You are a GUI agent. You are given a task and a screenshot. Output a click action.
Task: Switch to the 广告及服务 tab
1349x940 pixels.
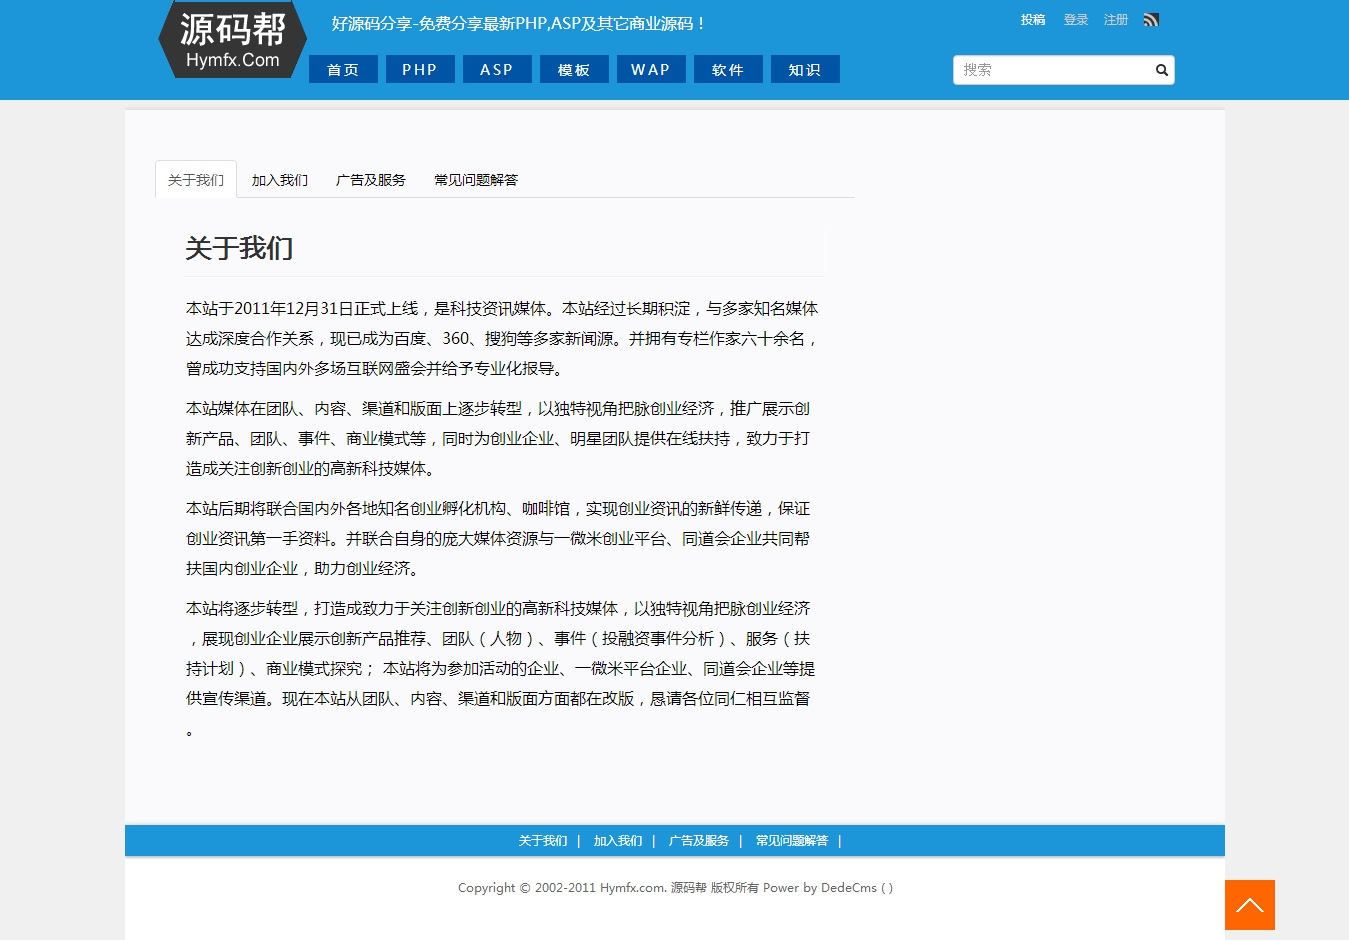(x=371, y=180)
